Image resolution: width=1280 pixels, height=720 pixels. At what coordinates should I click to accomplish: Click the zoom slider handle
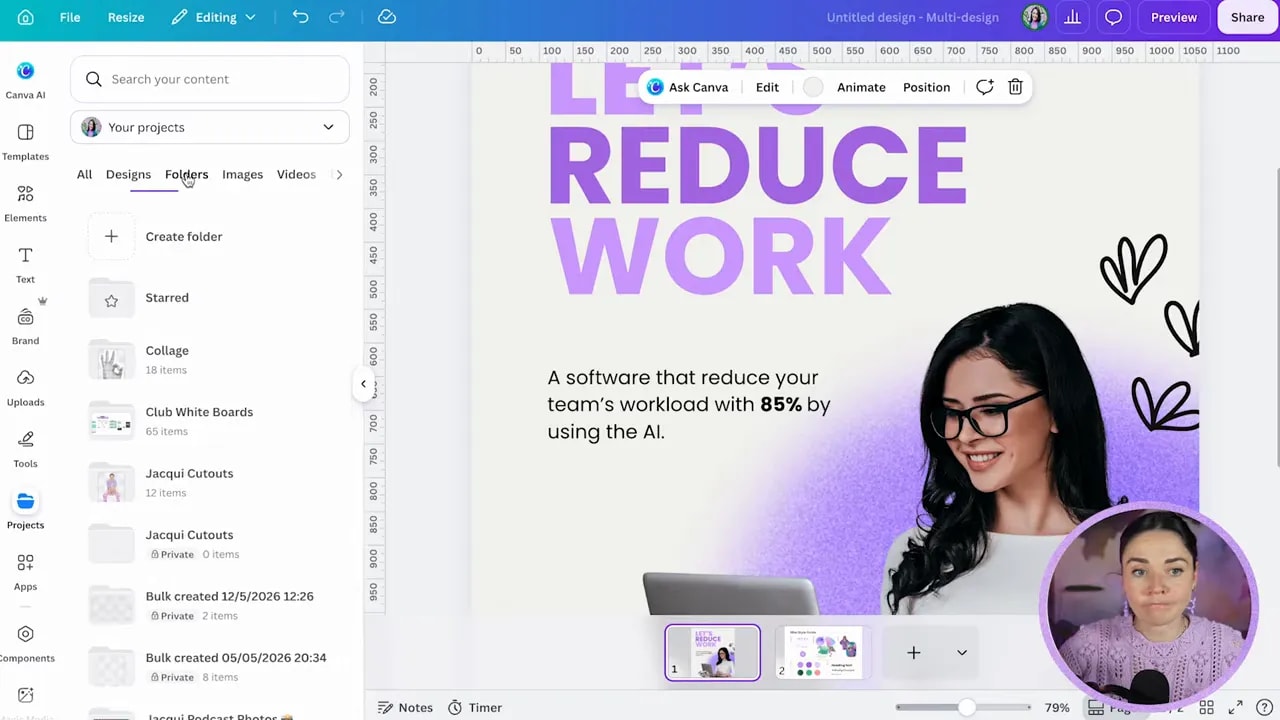[966, 708]
